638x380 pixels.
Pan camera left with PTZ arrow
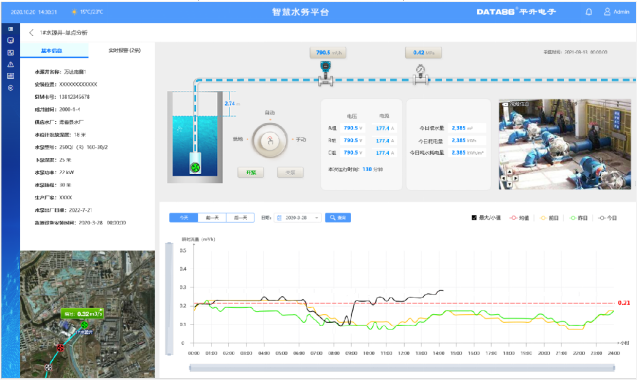(504, 178)
